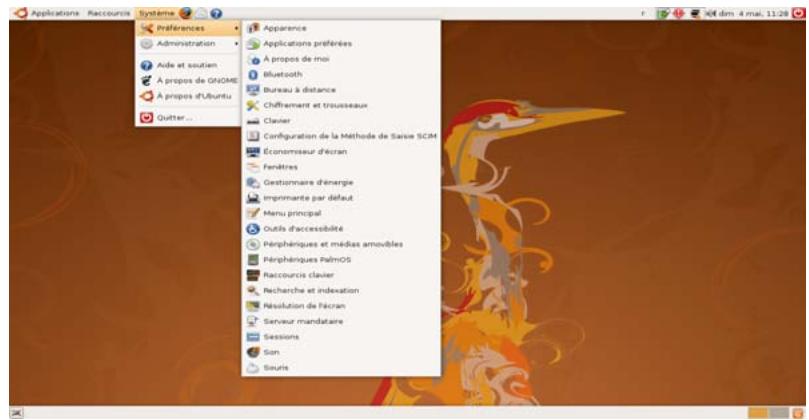This screenshot has width=809, height=420.
Task: Expand the Préférences submenu
Action: tap(189, 28)
